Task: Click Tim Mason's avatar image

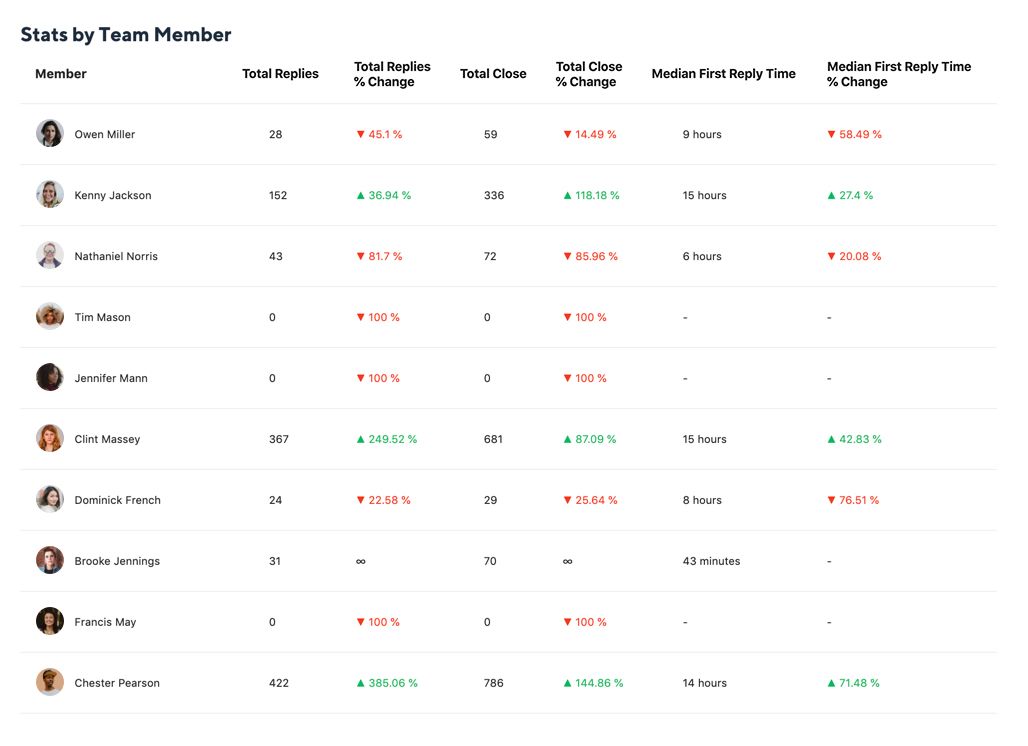Action: coord(50,315)
